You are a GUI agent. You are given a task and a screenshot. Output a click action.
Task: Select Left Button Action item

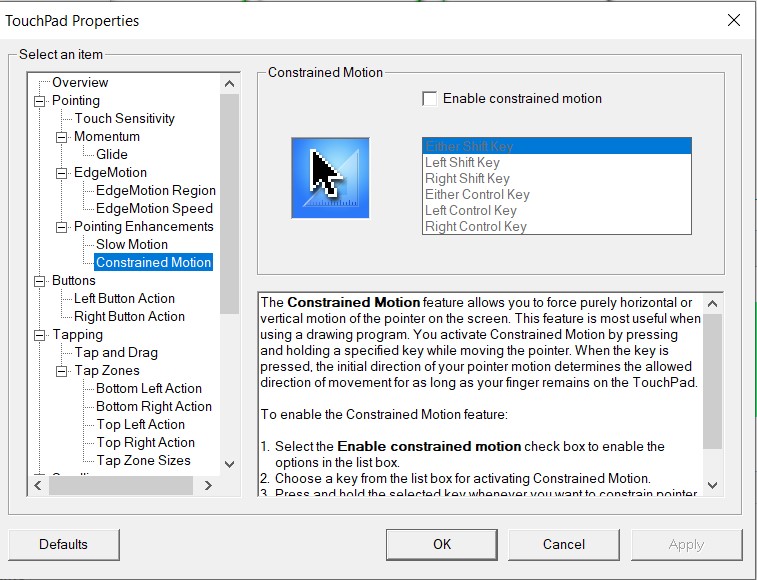[x=124, y=298]
